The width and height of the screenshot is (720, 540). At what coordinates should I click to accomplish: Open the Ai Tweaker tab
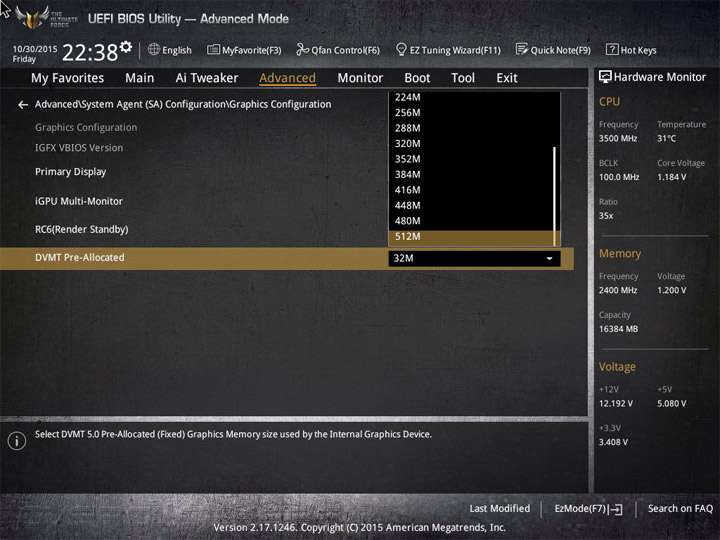click(207, 78)
